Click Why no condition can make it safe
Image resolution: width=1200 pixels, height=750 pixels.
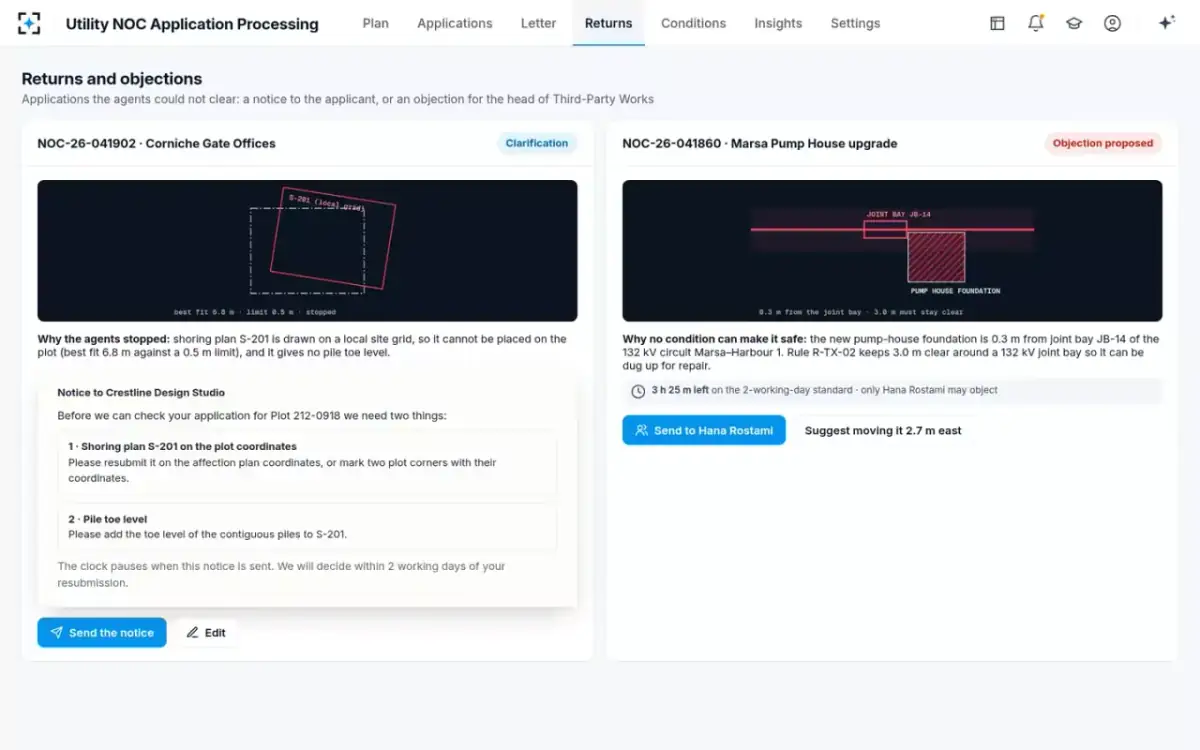click(714, 339)
